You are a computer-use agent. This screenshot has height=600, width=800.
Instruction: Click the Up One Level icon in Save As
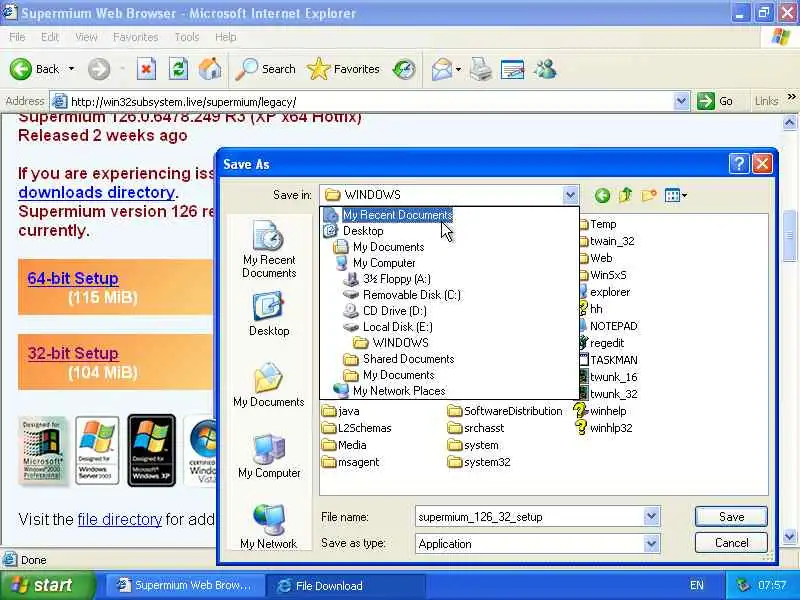tap(626, 195)
